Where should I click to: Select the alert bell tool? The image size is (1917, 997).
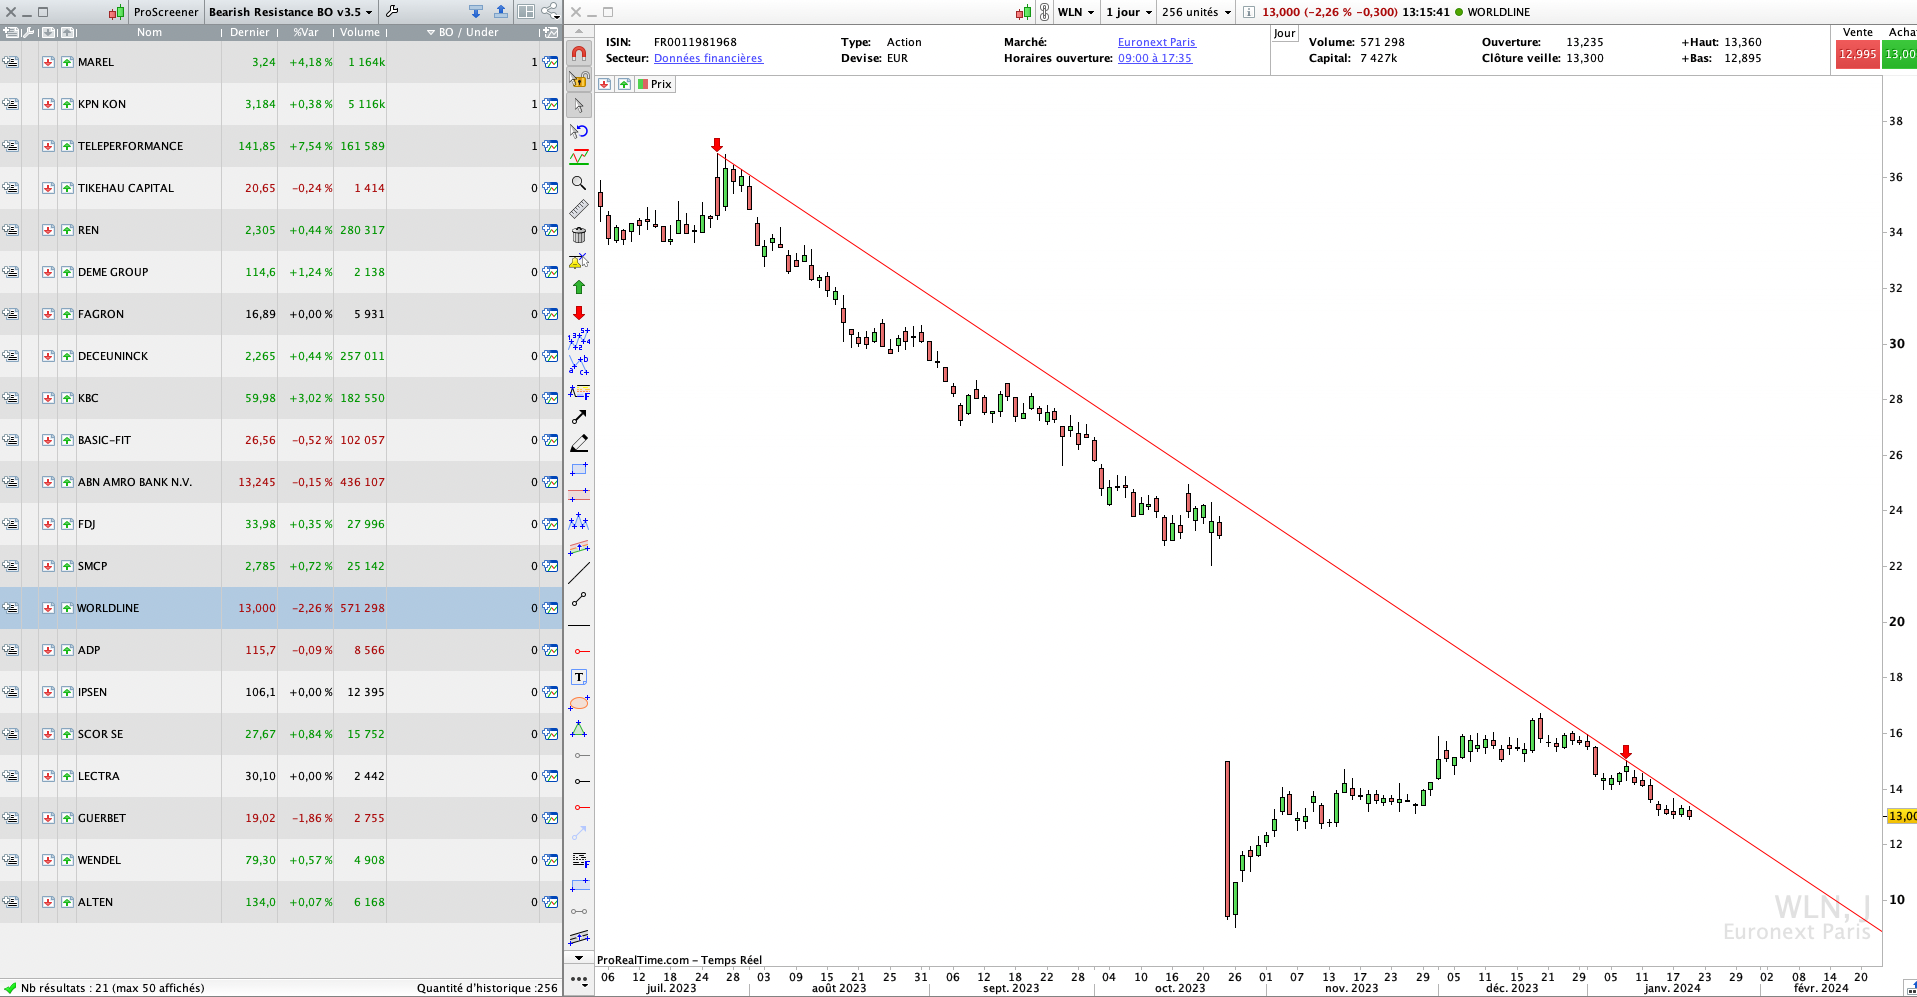click(579, 261)
